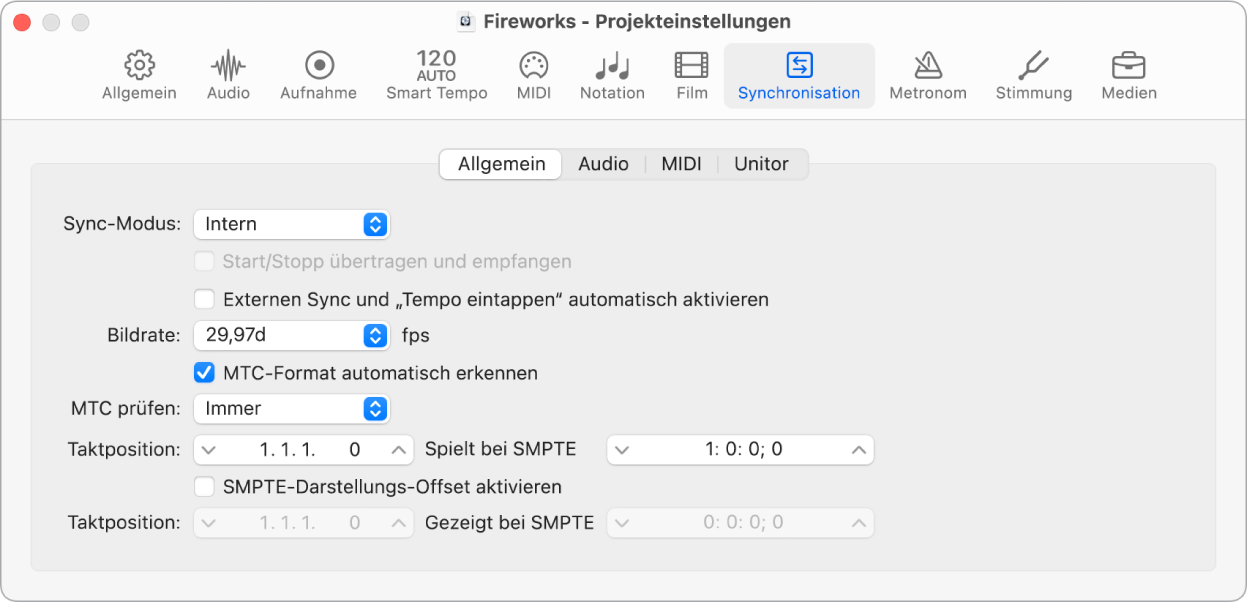Open the Aufnahme settings icon
The width and height of the screenshot is (1248, 604).
pos(318,75)
